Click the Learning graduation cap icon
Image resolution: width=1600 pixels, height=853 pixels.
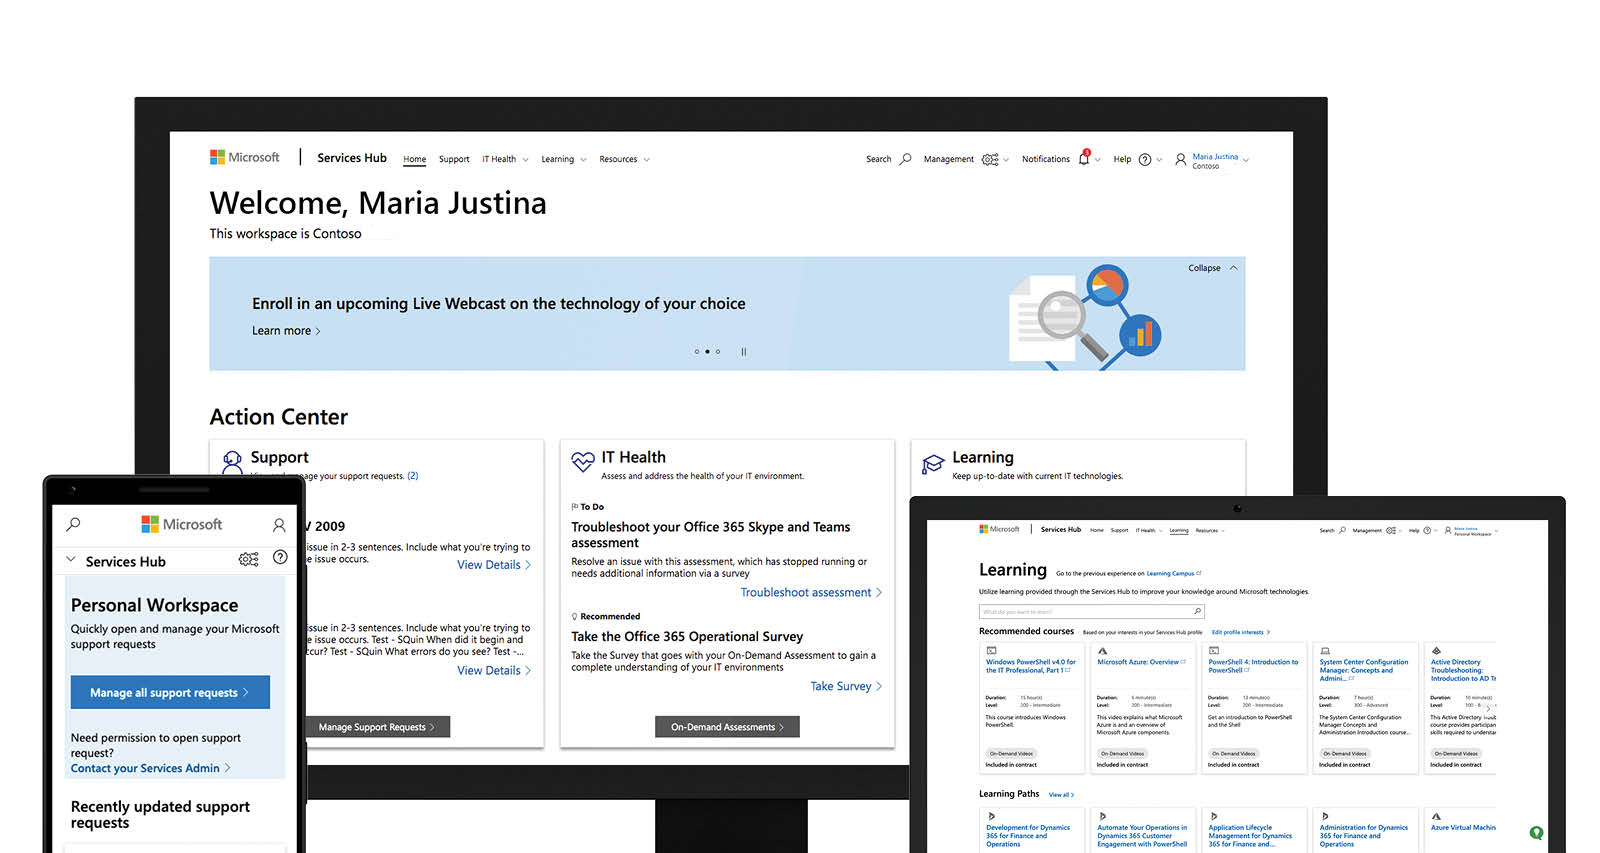933,463
